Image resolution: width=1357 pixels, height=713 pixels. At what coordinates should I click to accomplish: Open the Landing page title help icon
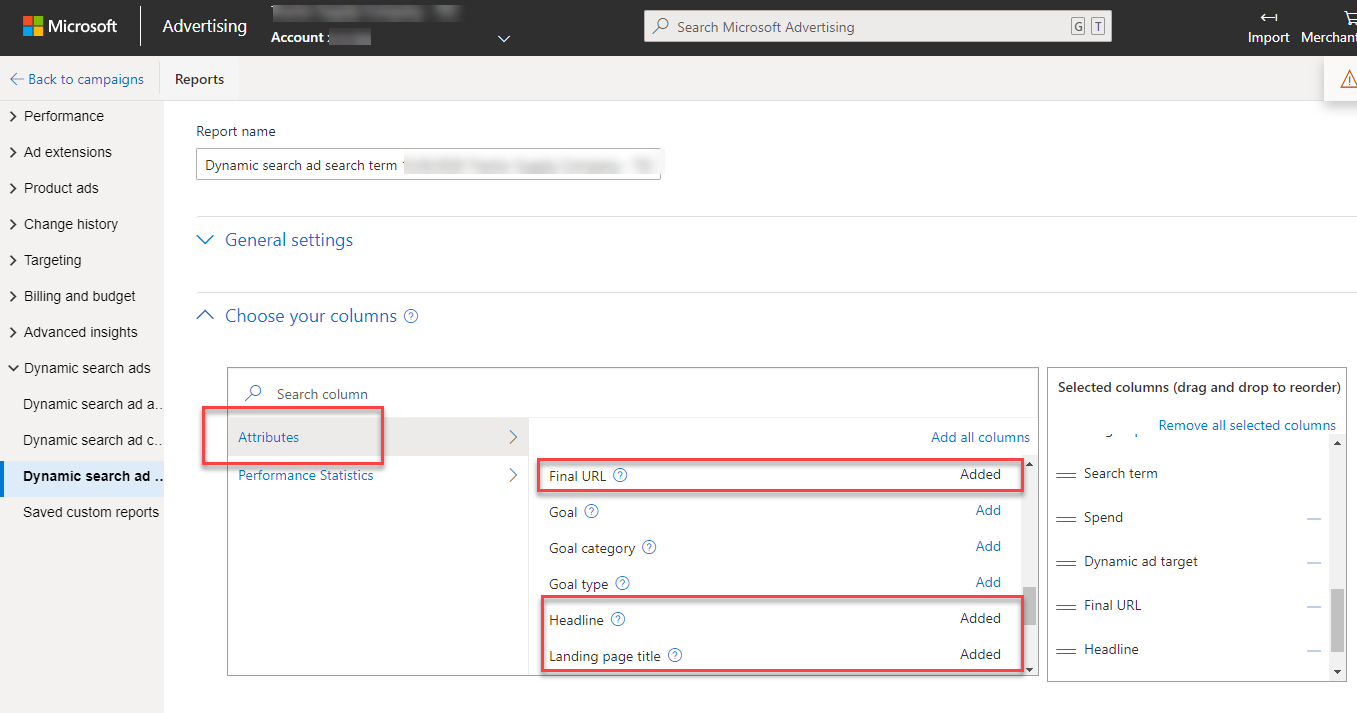click(x=674, y=655)
